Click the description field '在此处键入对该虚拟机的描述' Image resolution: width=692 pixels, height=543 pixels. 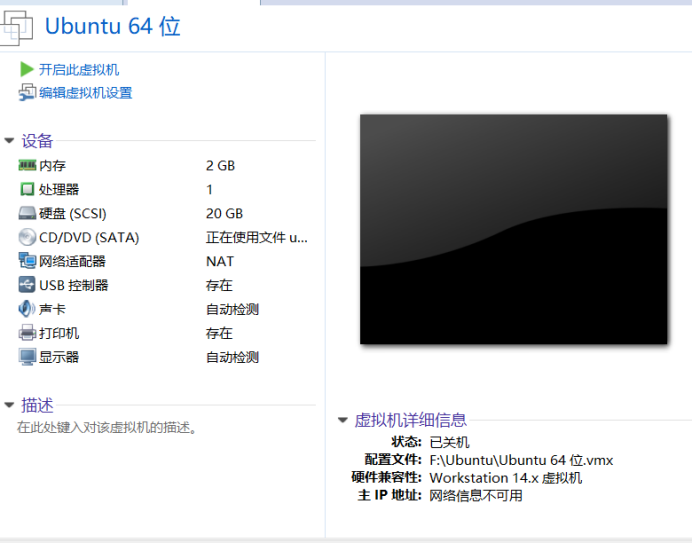tap(107, 427)
